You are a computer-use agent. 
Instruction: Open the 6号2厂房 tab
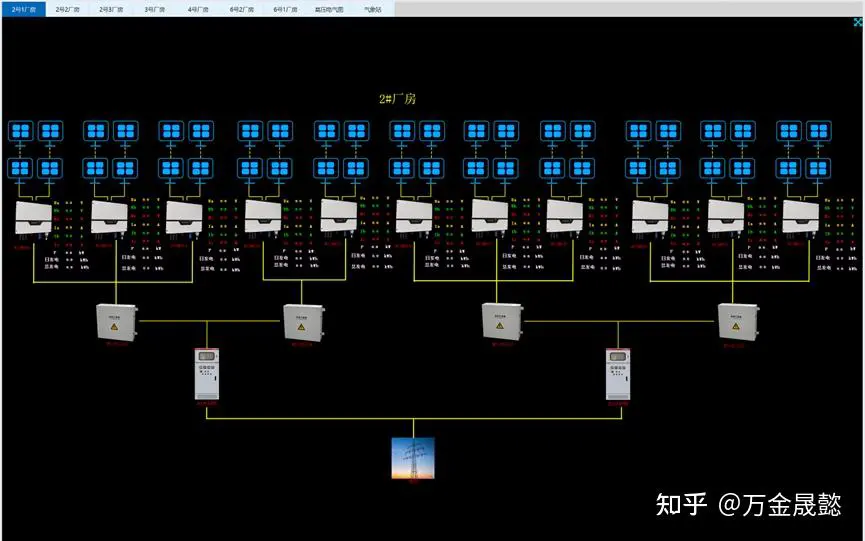pos(241,8)
